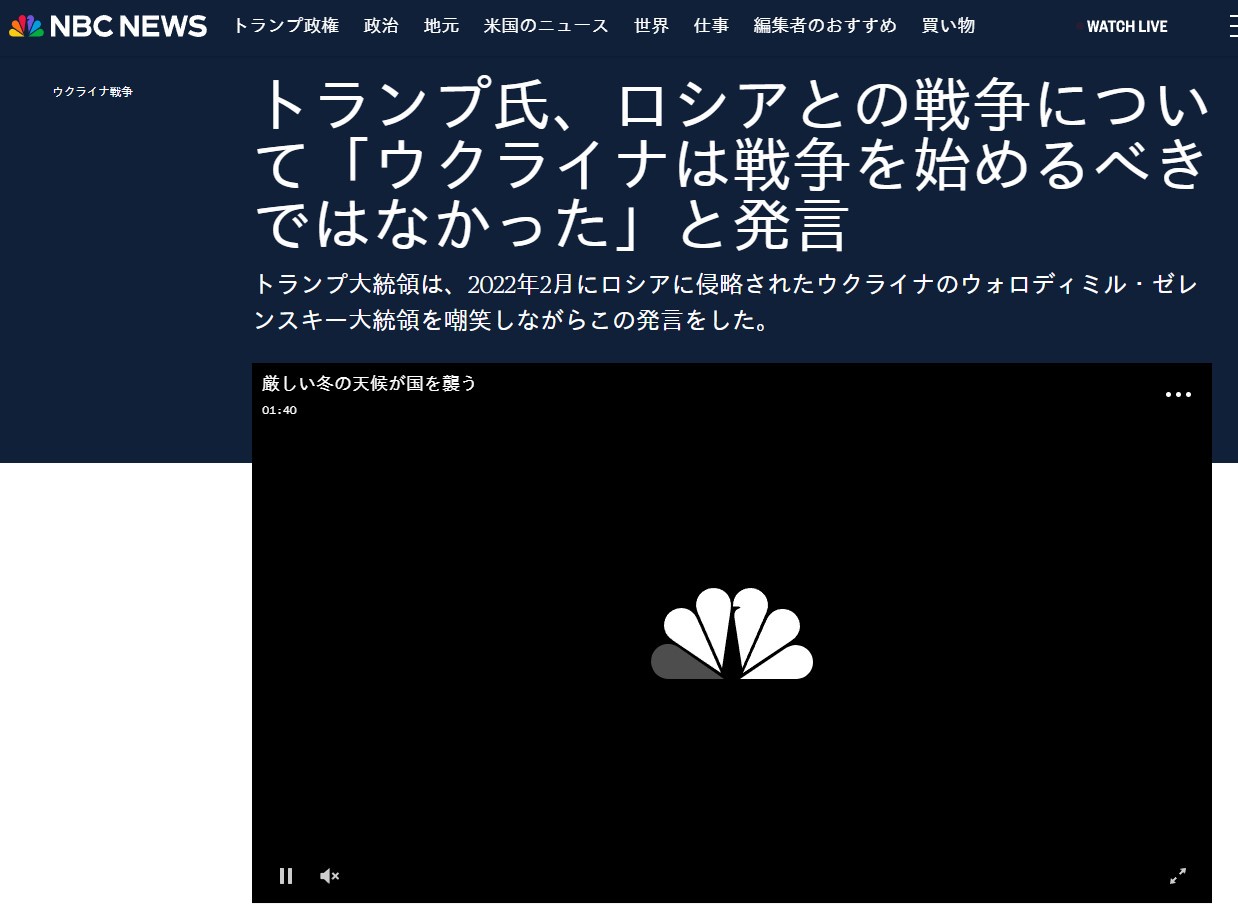The image size is (1238, 904).
Task: Open the ウクライナ戦争 category link
Action: coord(93,92)
